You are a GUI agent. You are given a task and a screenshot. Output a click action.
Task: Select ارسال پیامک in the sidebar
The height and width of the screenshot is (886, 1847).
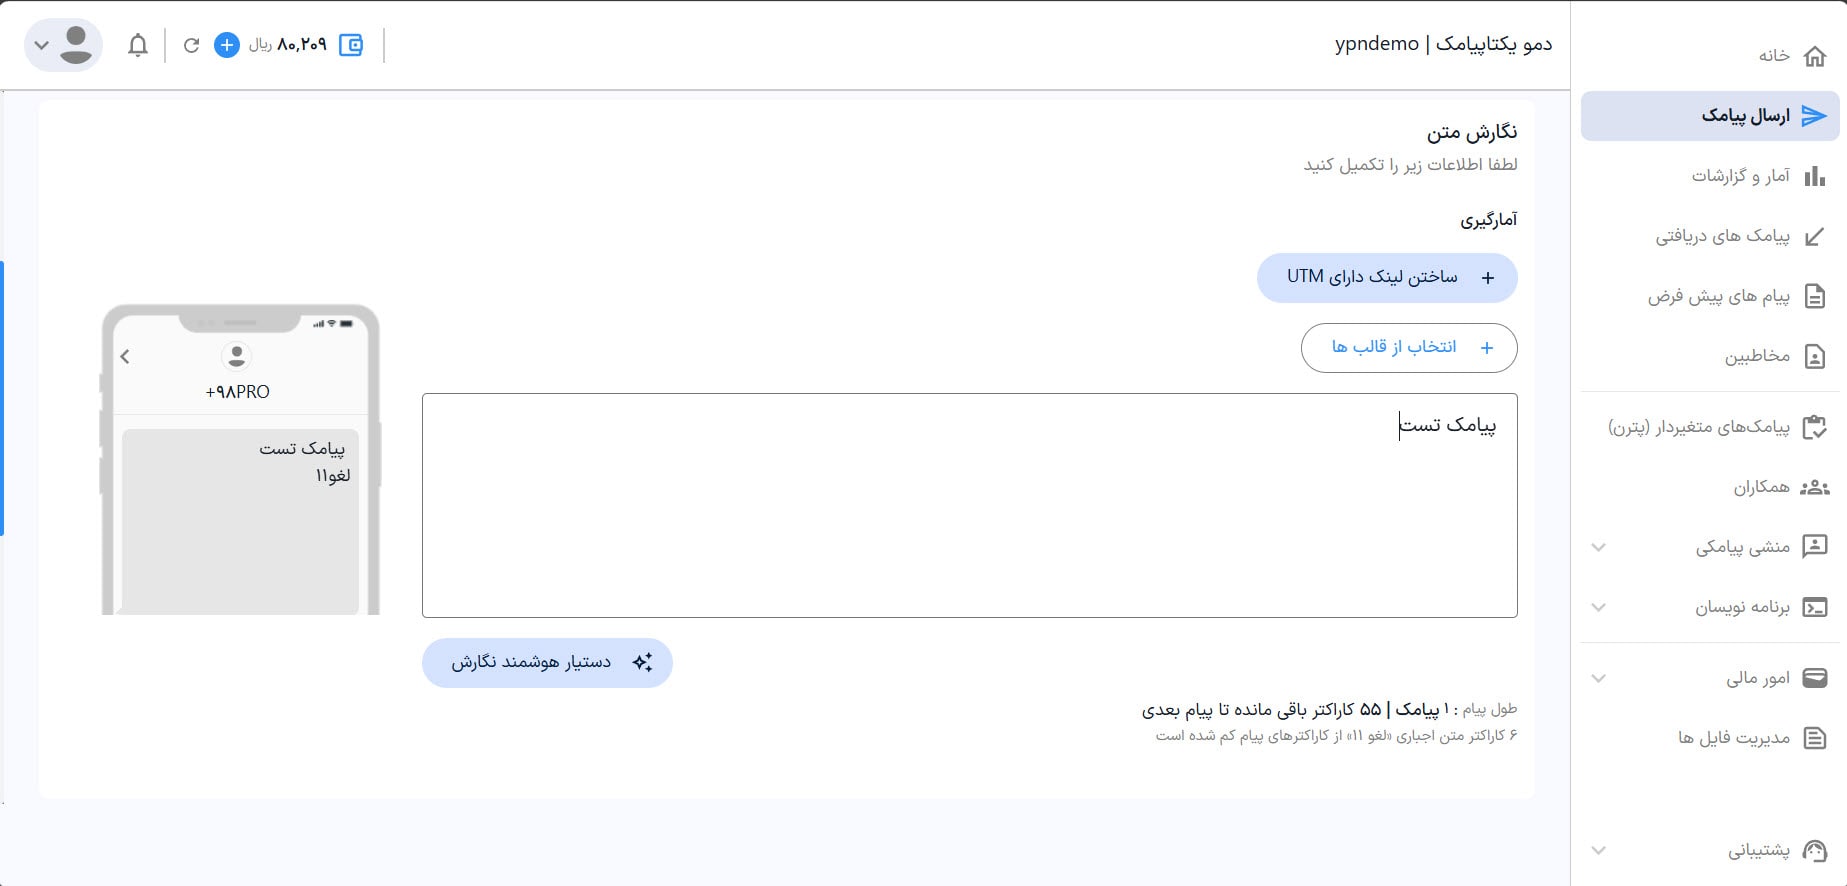pyautogui.click(x=1745, y=116)
